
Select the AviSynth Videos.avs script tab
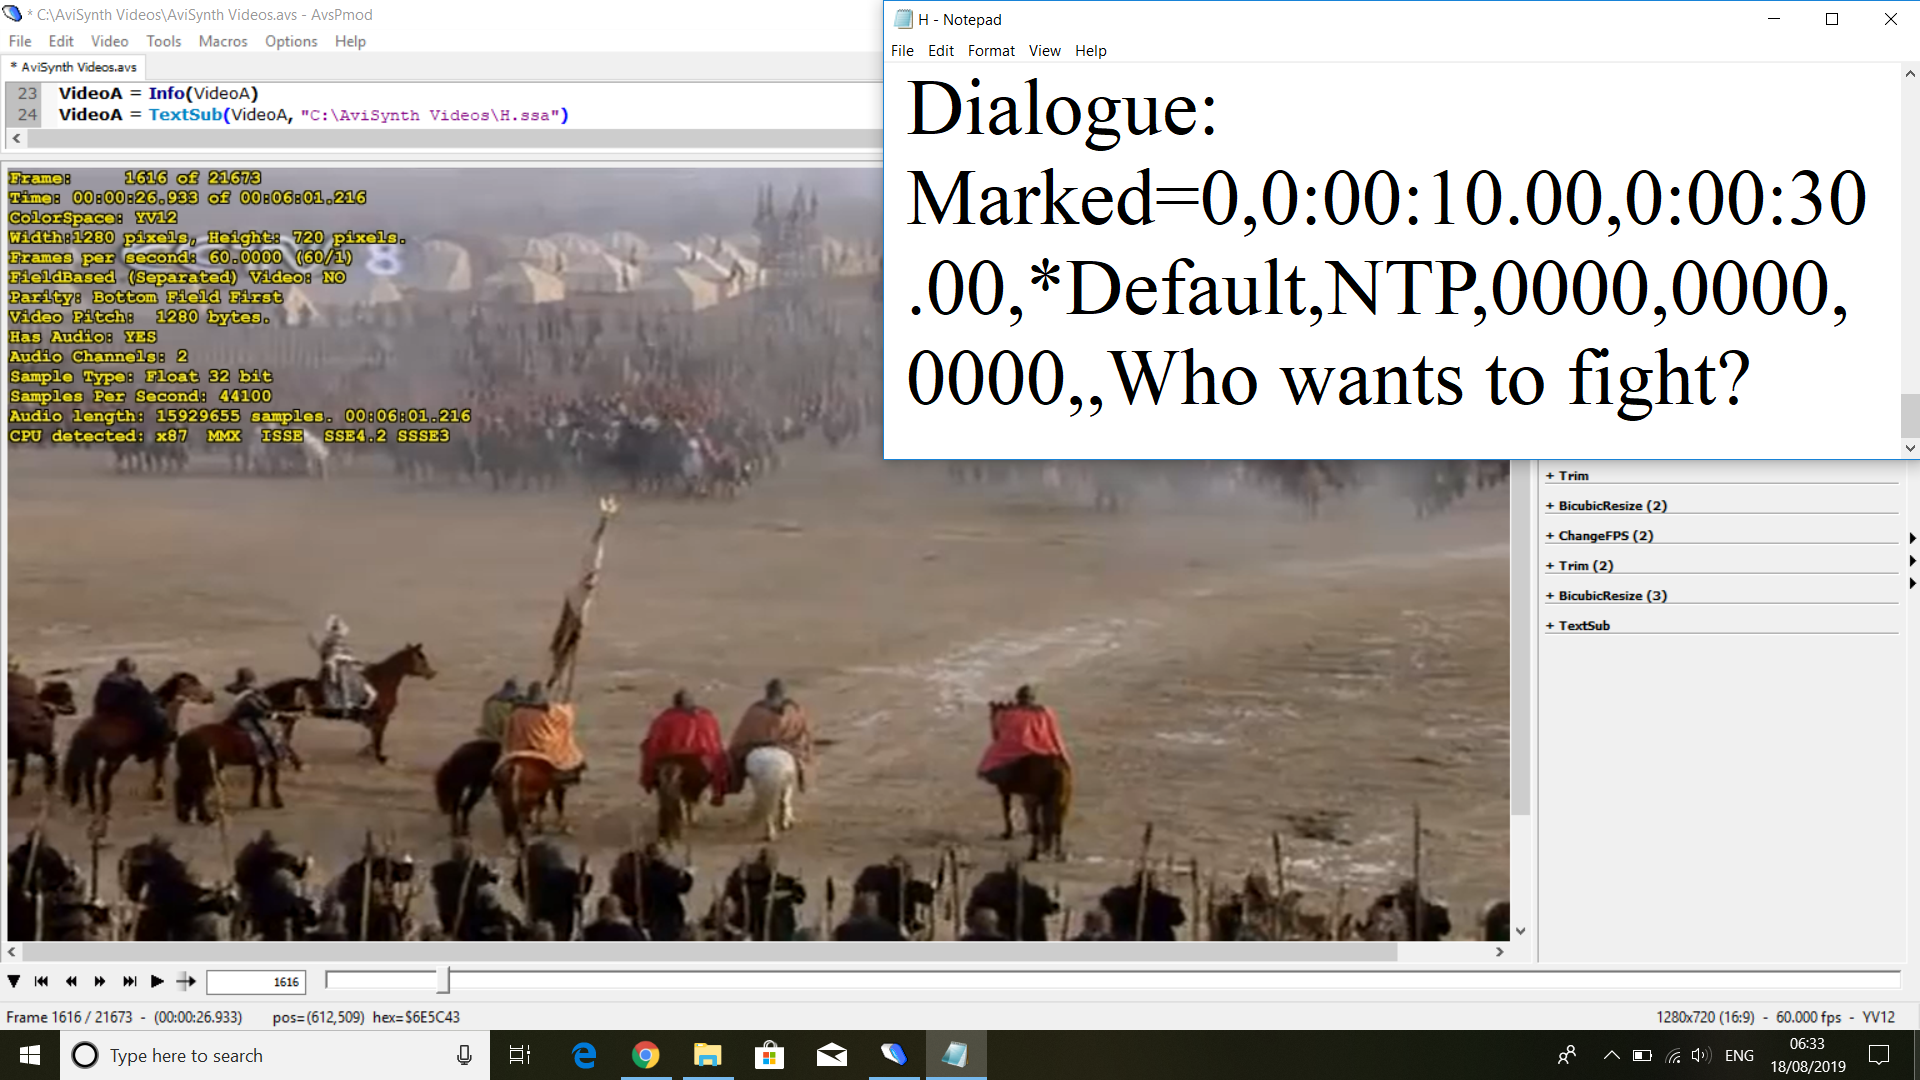[77, 67]
